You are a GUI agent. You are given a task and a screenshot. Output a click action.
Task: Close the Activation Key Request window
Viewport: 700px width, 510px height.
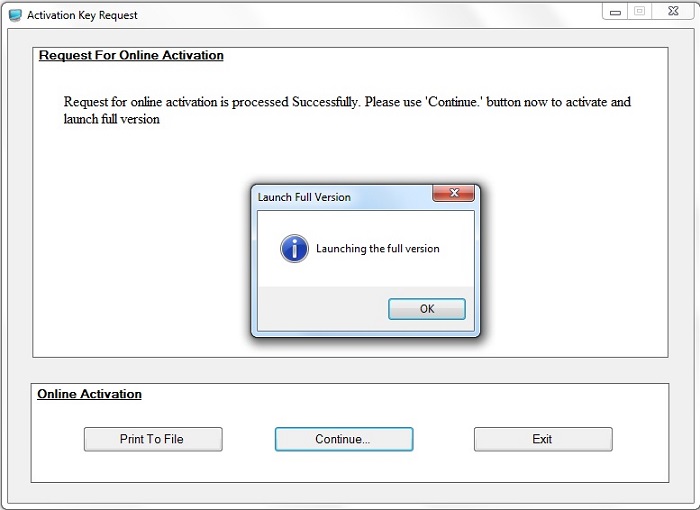point(671,11)
